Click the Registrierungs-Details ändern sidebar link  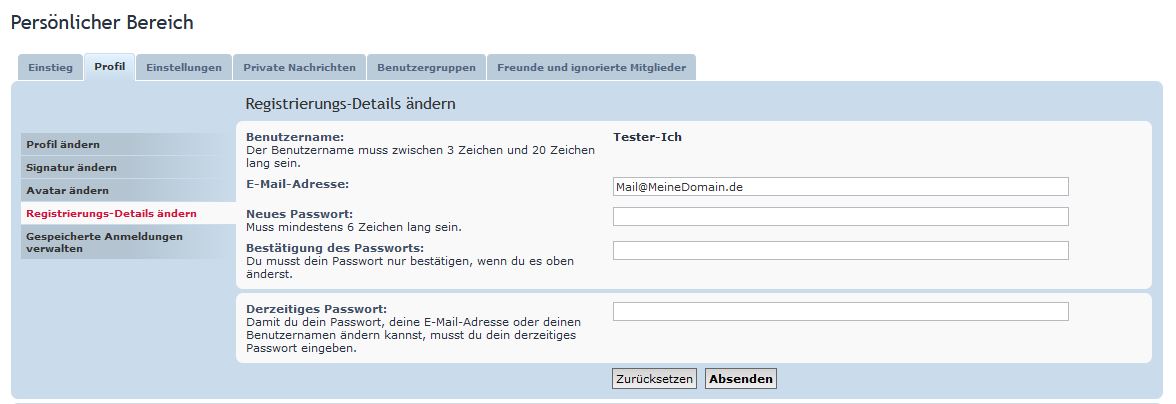pyautogui.click(x=111, y=213)
